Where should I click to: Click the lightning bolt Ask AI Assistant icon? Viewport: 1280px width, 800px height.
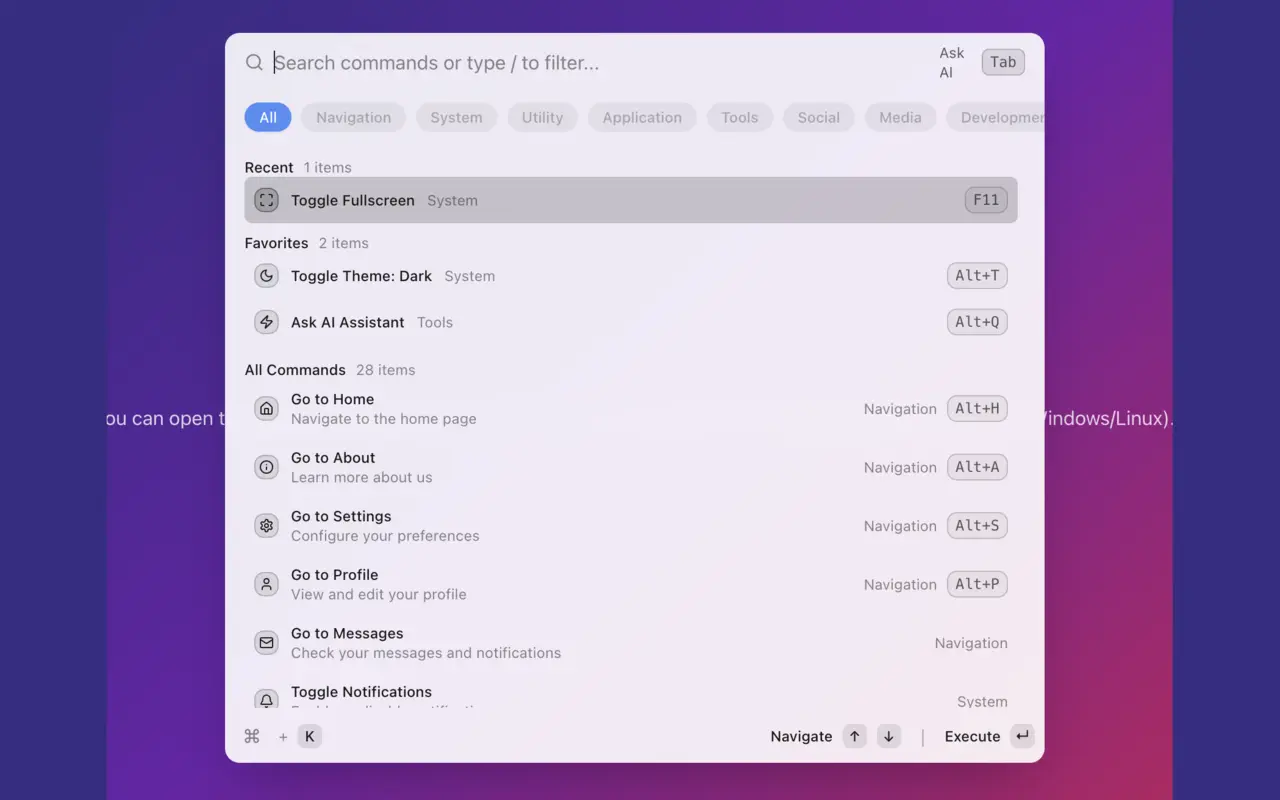(x=266, y=322)
